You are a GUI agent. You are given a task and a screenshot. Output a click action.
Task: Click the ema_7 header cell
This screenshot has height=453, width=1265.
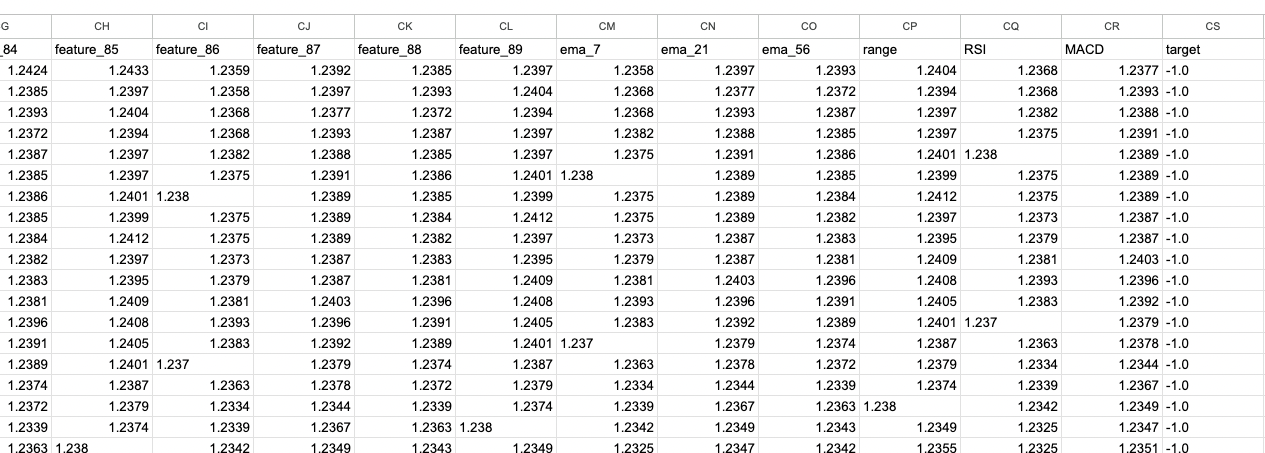tap(607, 48)
